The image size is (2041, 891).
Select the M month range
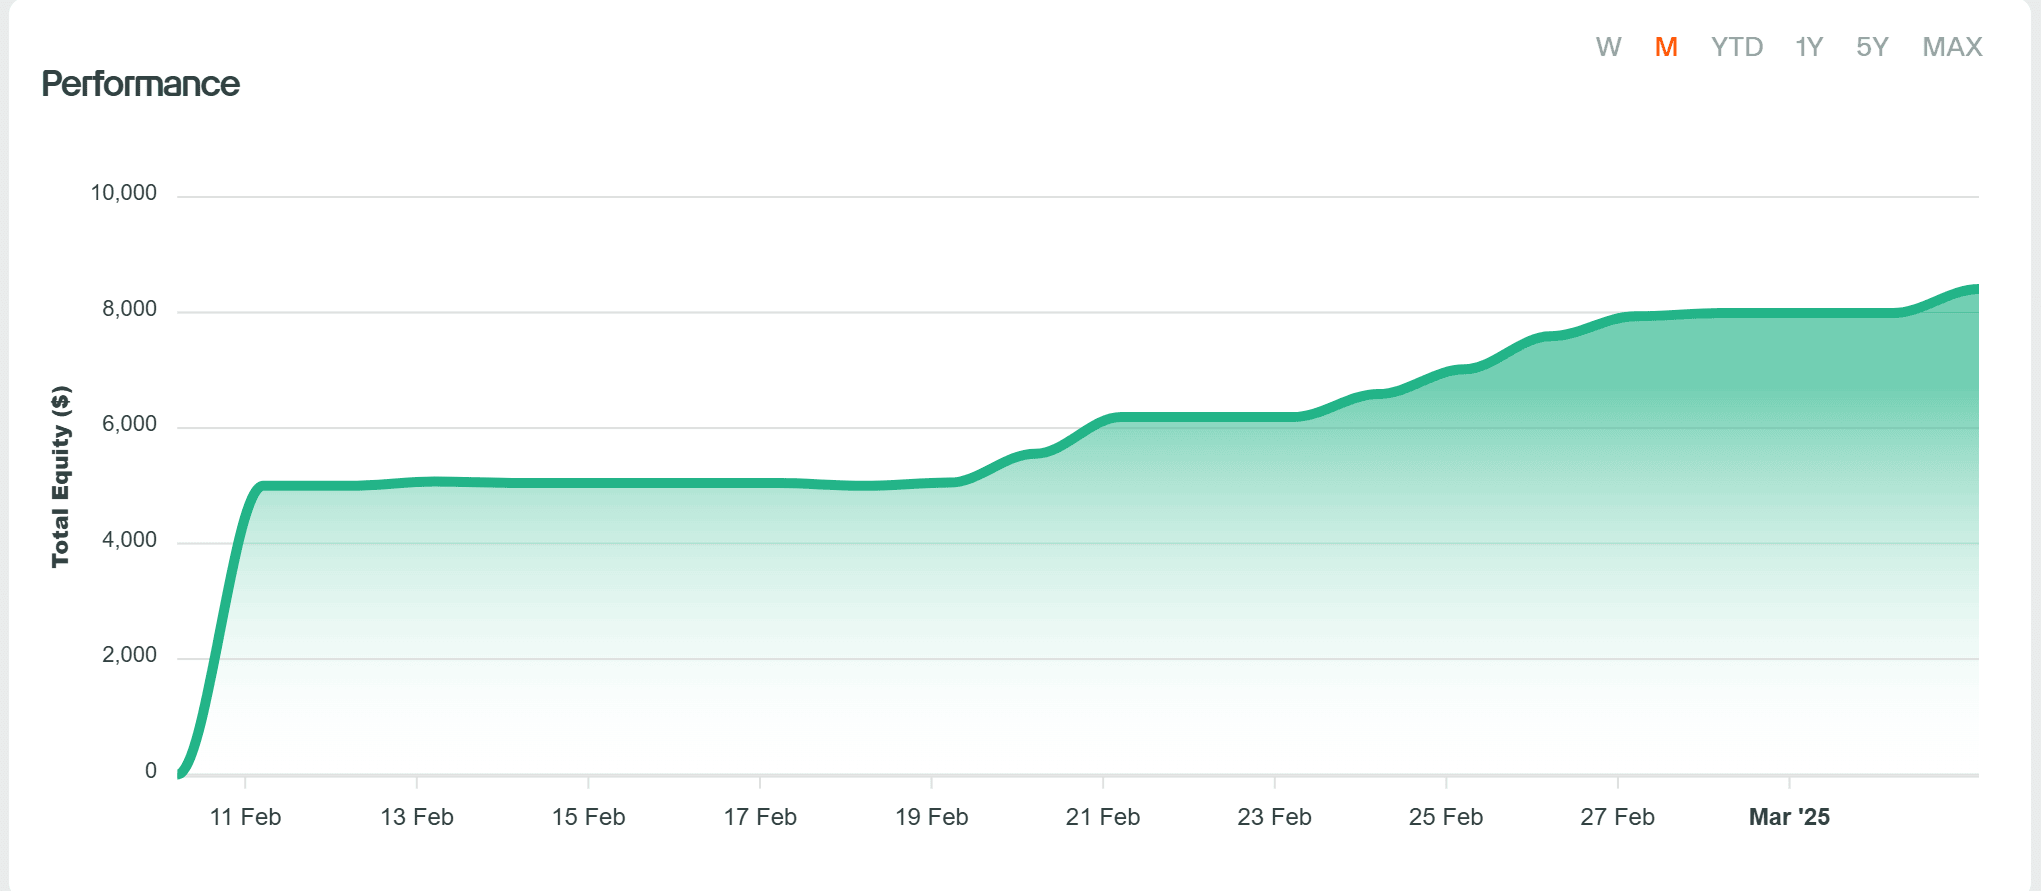pyautogui.click(x=1666, y=47)
